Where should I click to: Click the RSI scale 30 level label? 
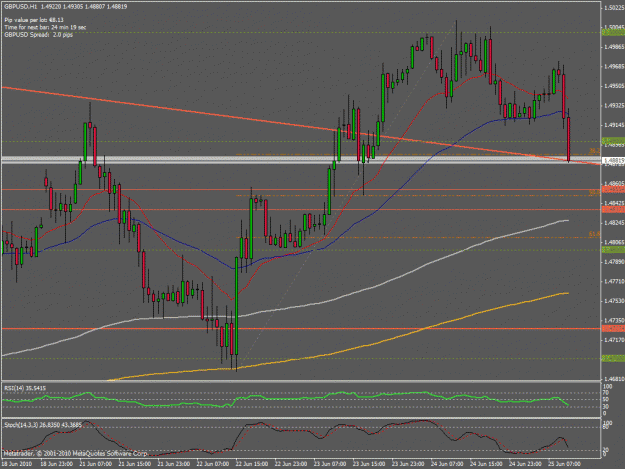606,406
